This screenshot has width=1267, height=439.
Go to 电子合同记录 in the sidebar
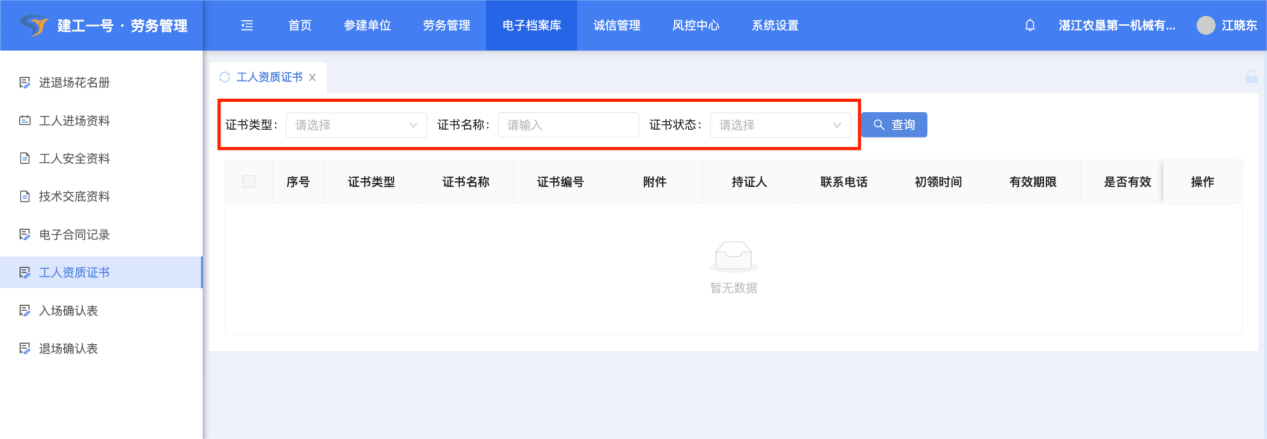(x=74, y=235)
